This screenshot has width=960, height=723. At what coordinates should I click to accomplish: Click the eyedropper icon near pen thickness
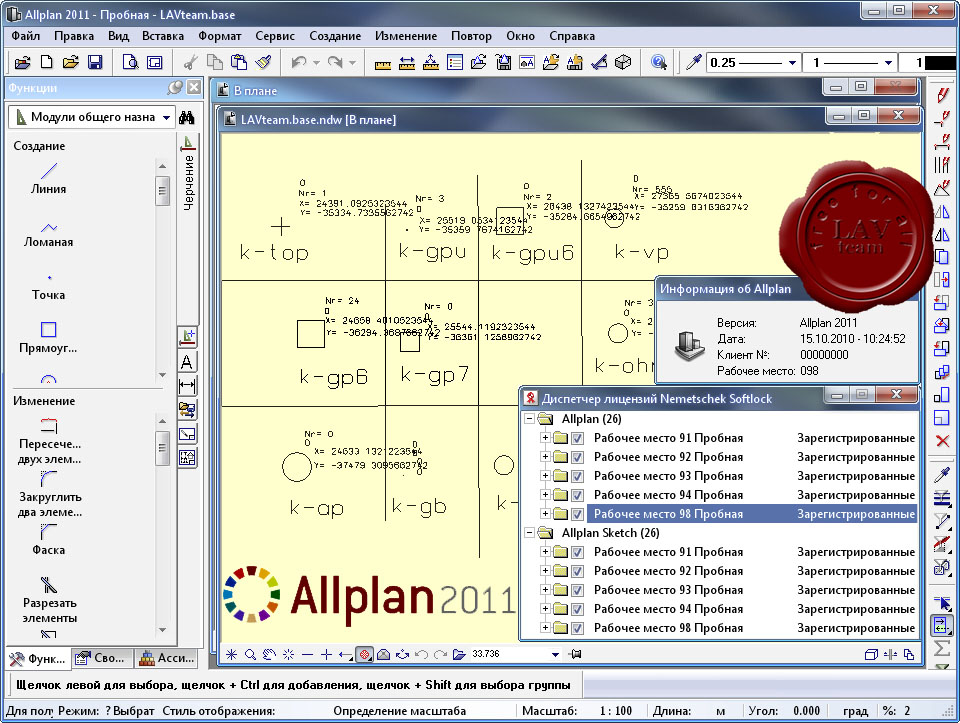693,62
